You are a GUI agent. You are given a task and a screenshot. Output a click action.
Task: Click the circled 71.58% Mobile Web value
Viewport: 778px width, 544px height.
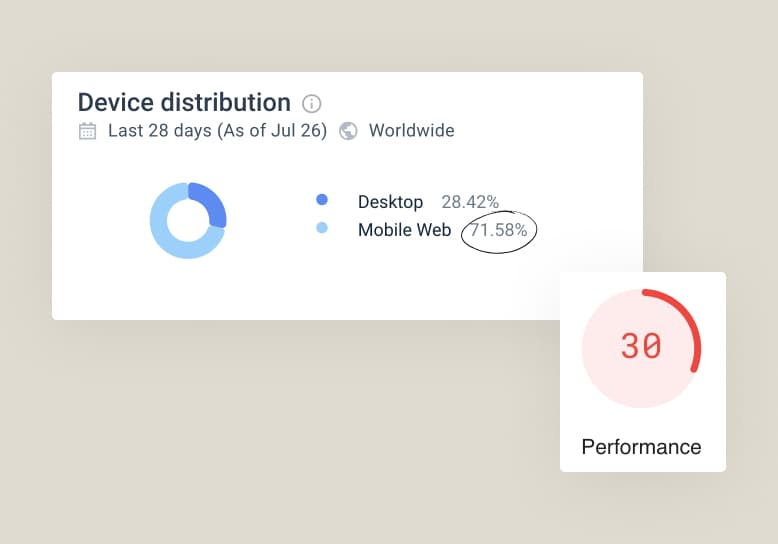(499, 231)
